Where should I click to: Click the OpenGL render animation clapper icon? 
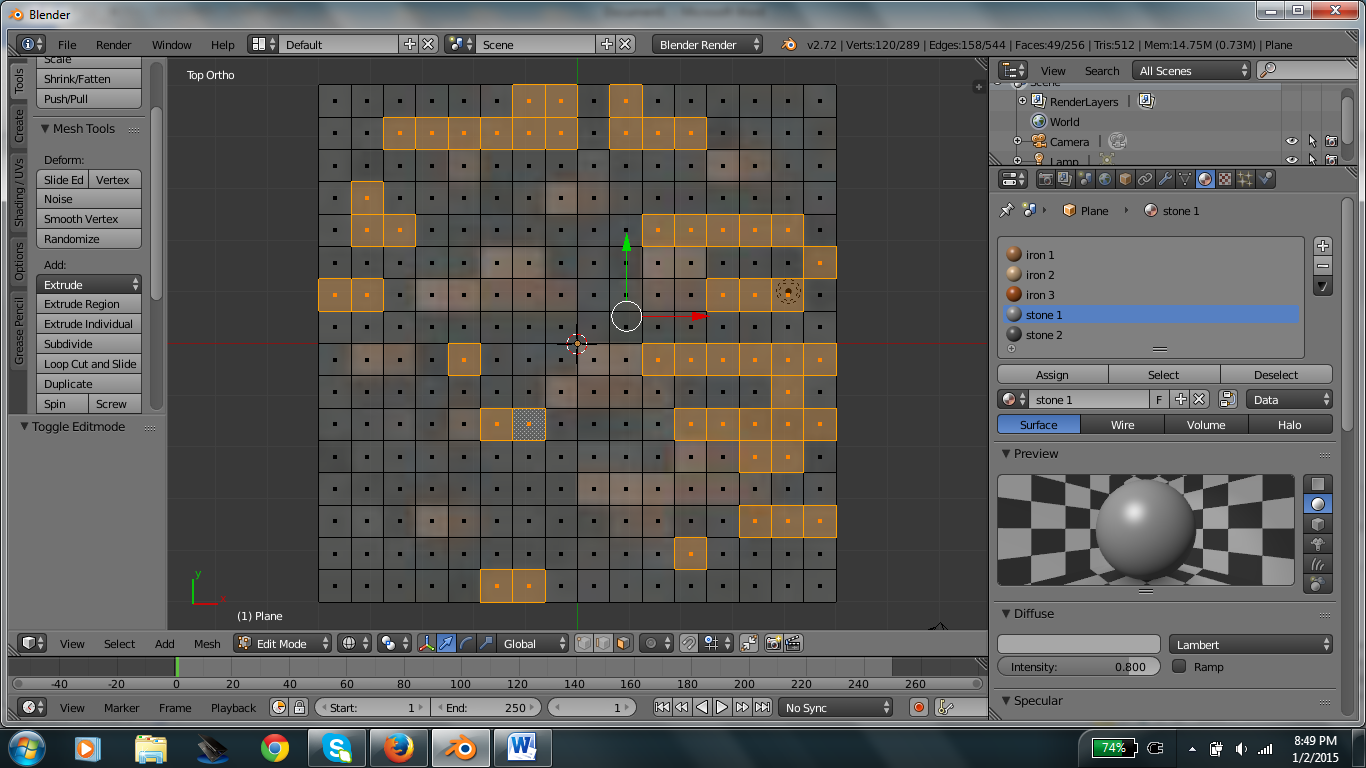793,643
